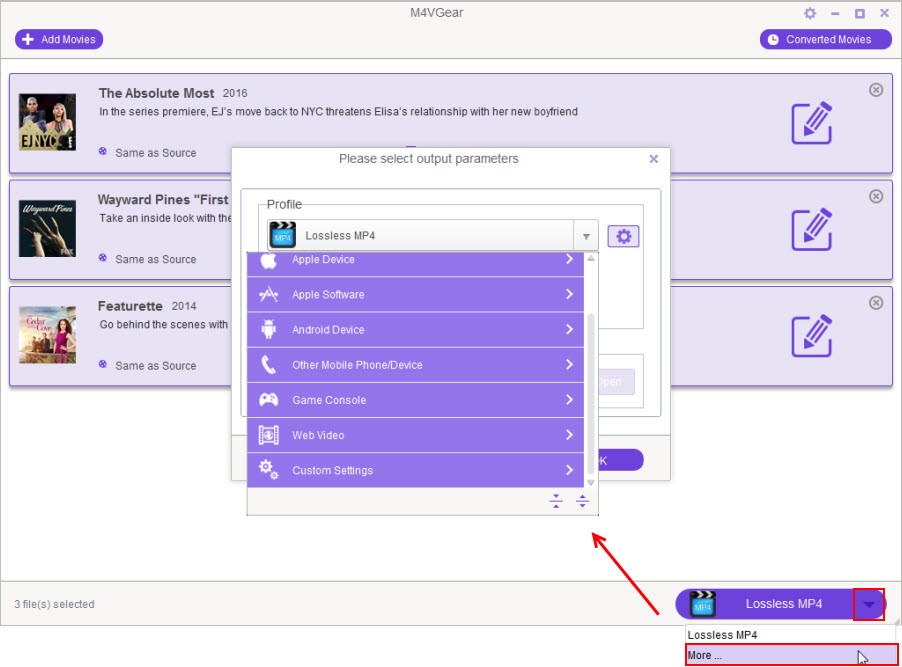Edit Wayward Pines movie info
902x667 pixels.
812,230
